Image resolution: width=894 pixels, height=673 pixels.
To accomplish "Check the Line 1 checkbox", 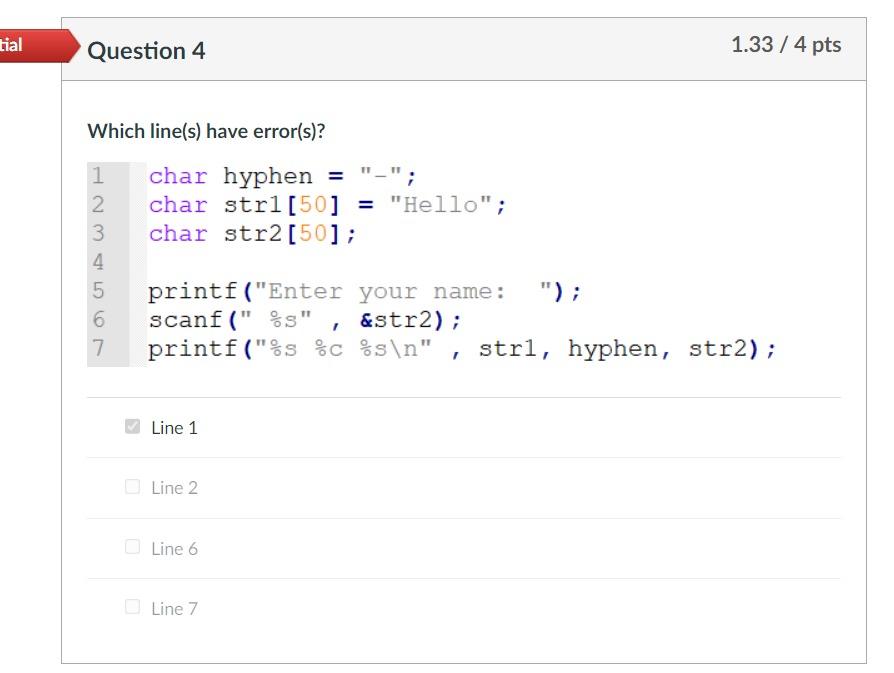I will point(131,426).
